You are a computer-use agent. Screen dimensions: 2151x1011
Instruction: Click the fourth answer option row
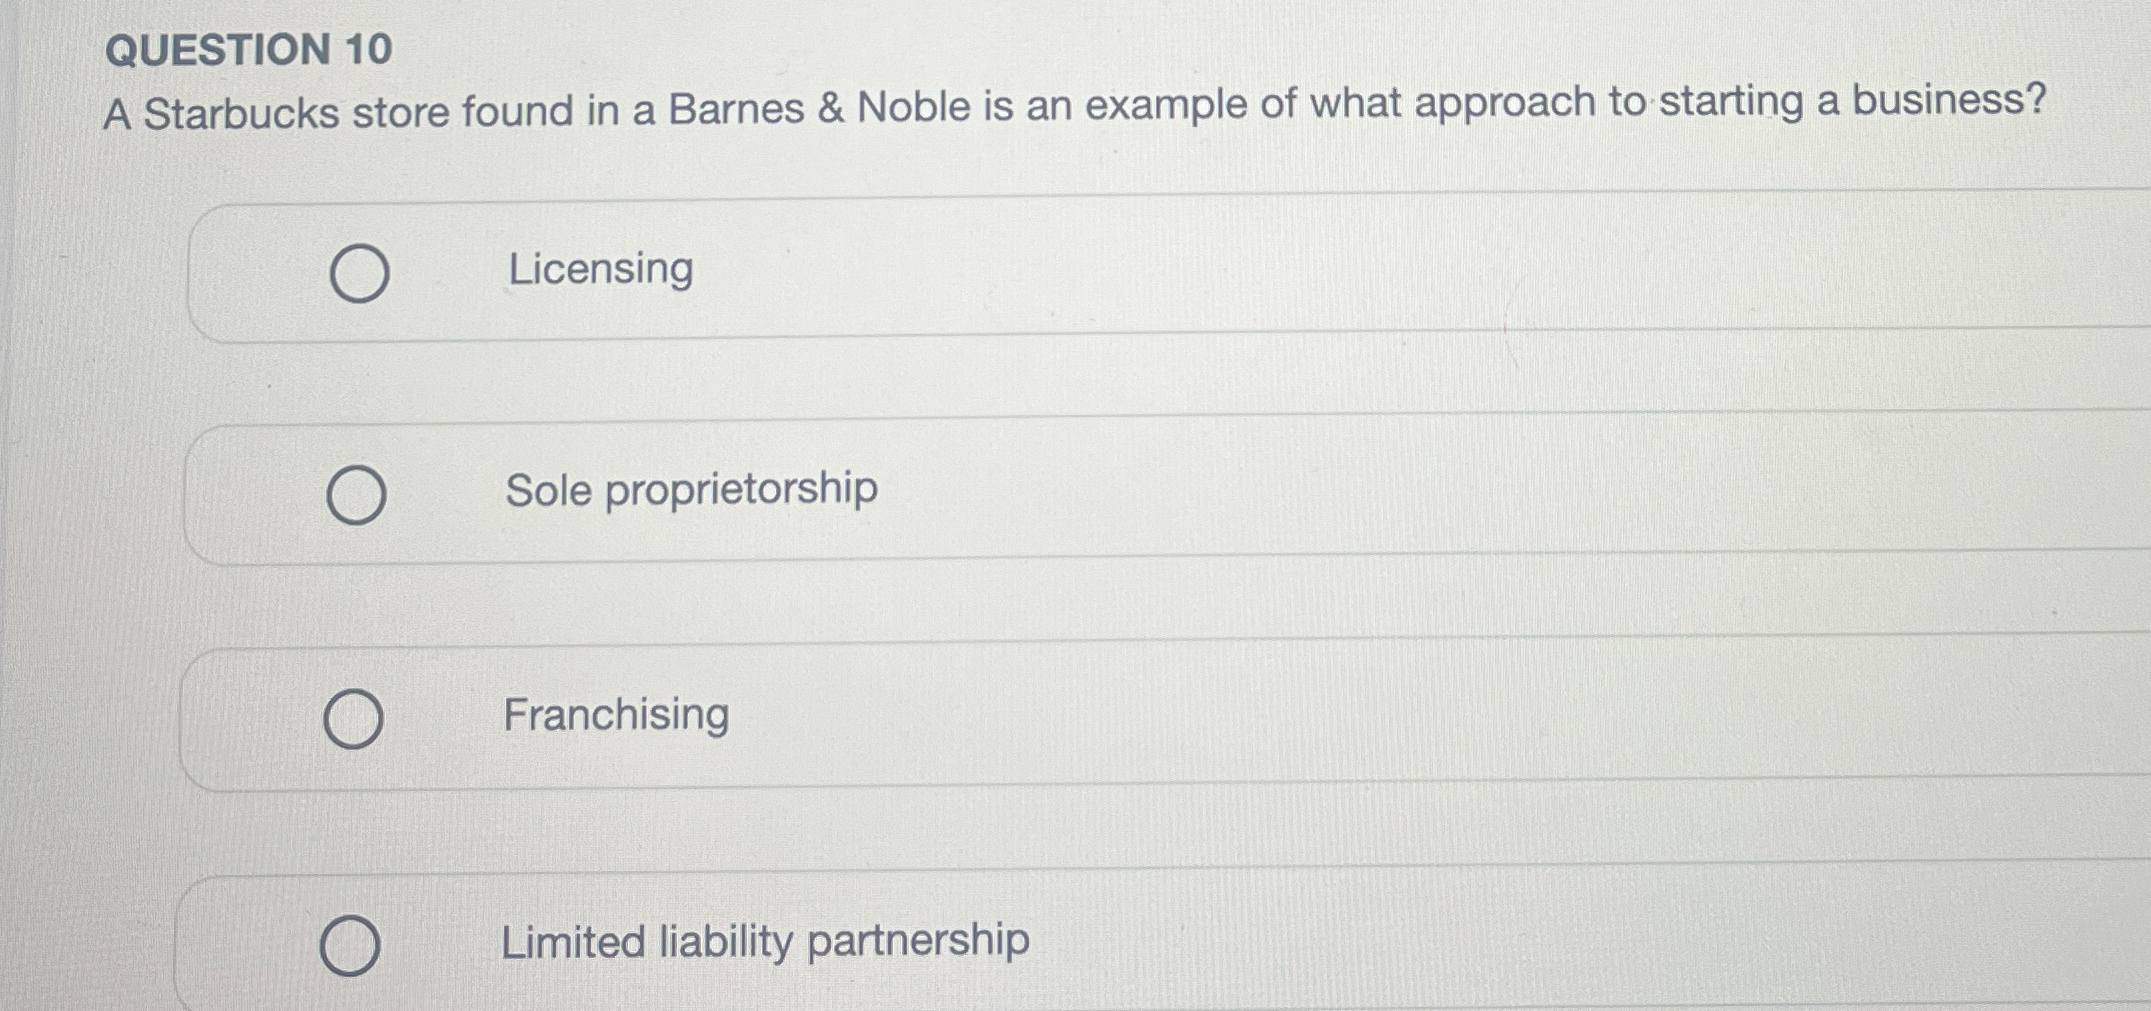pyautogui.click(x=1000, y=940)
